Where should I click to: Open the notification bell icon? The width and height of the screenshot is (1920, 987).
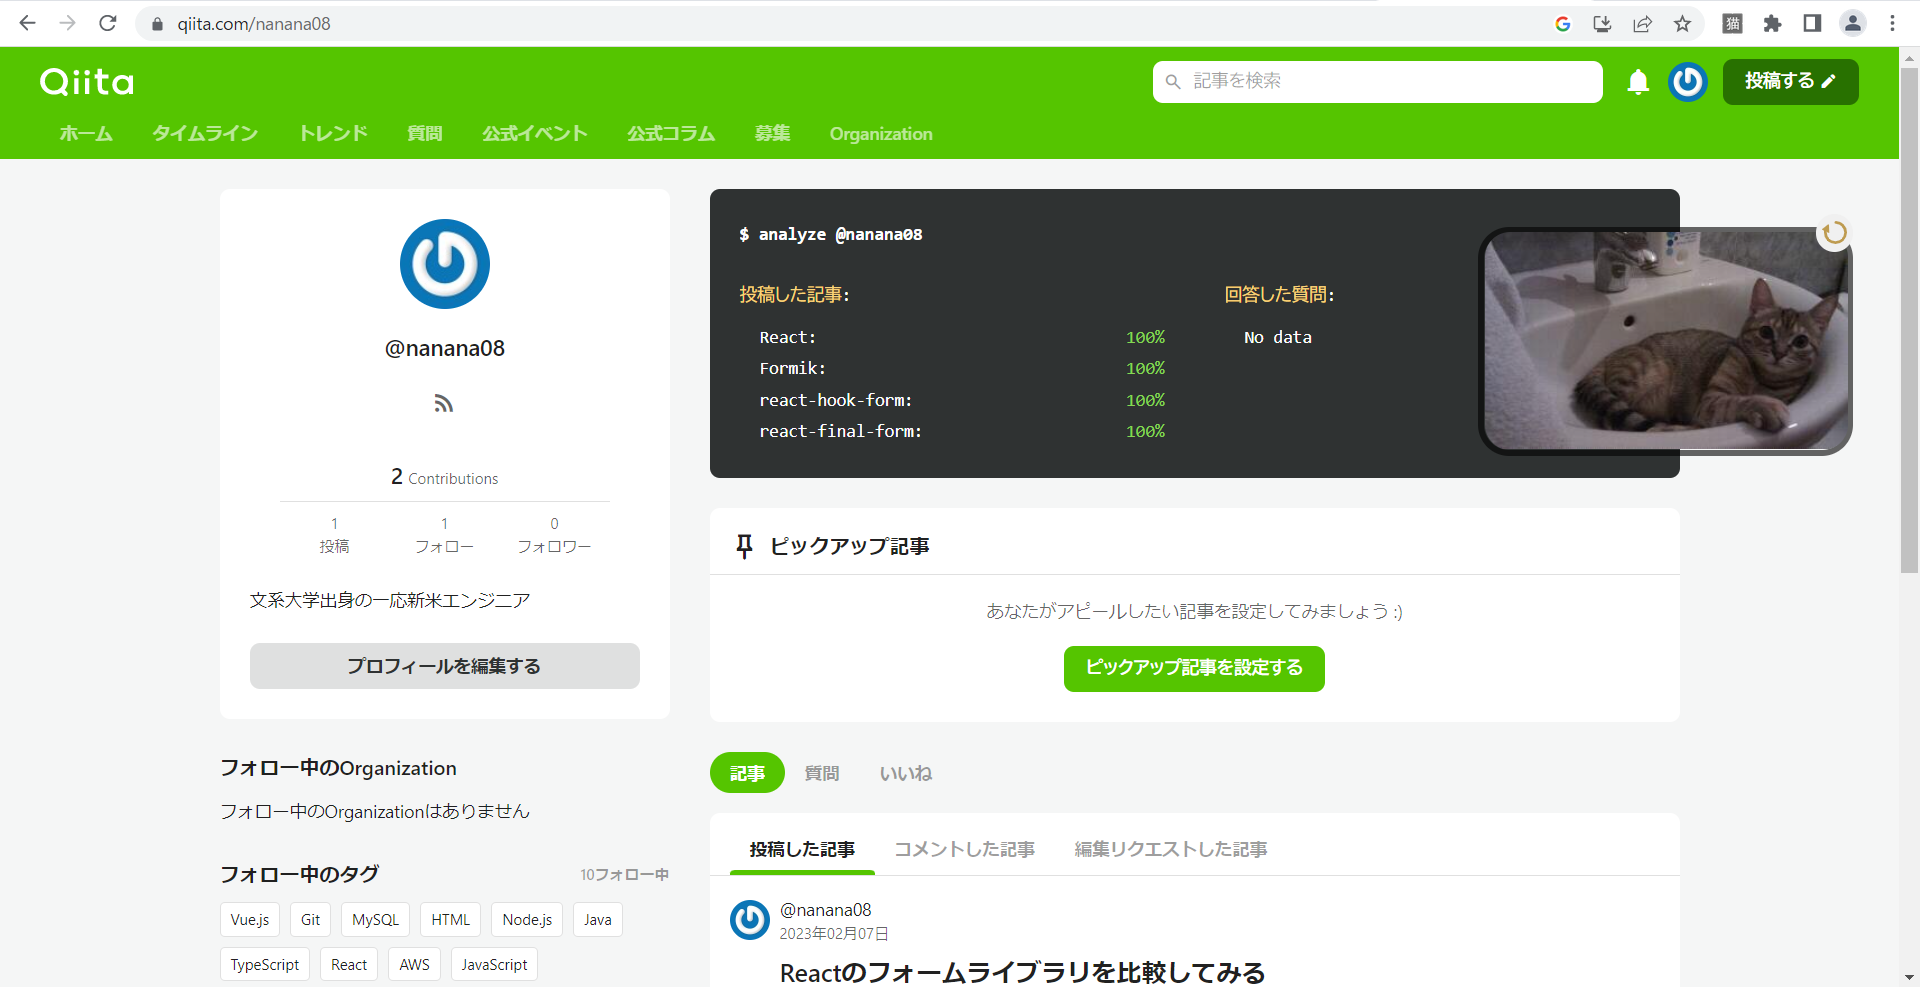click(x=1637, y=82)
